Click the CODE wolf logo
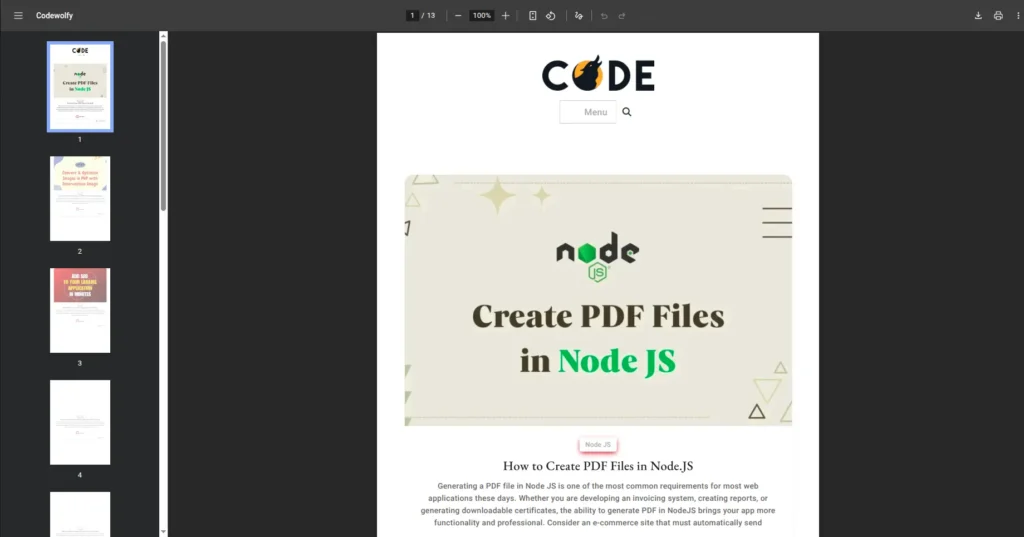The width and height of the screenshot is (1024, 537). [x=598, y=74]
